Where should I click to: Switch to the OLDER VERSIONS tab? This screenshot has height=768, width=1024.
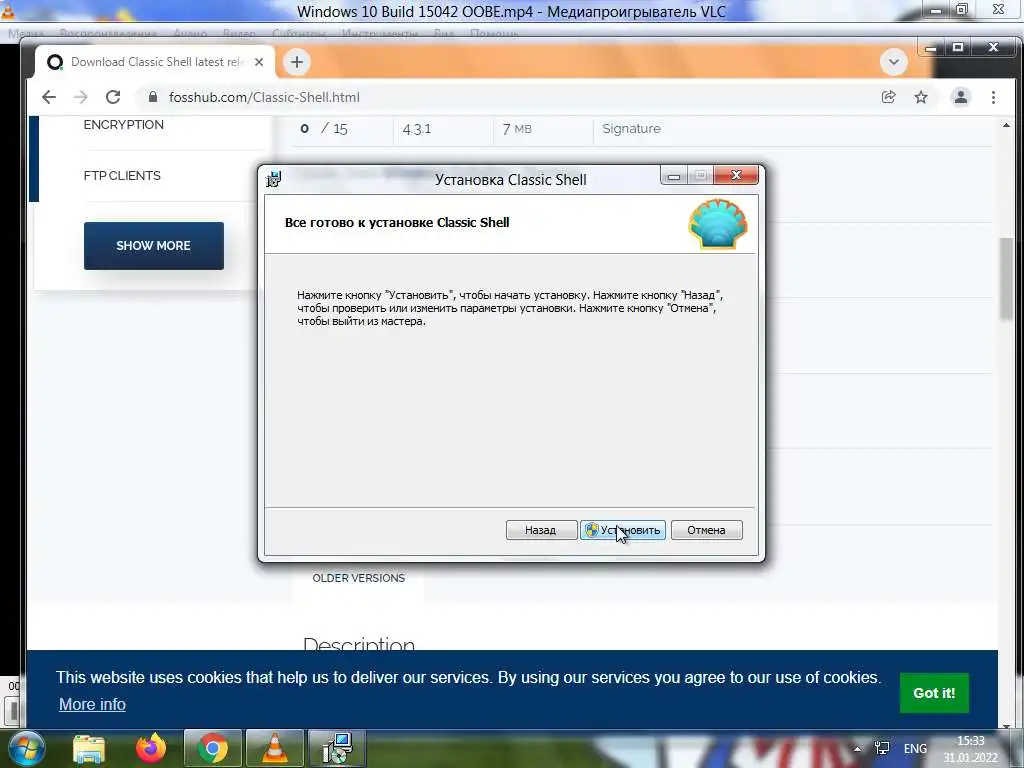point(359,578)
